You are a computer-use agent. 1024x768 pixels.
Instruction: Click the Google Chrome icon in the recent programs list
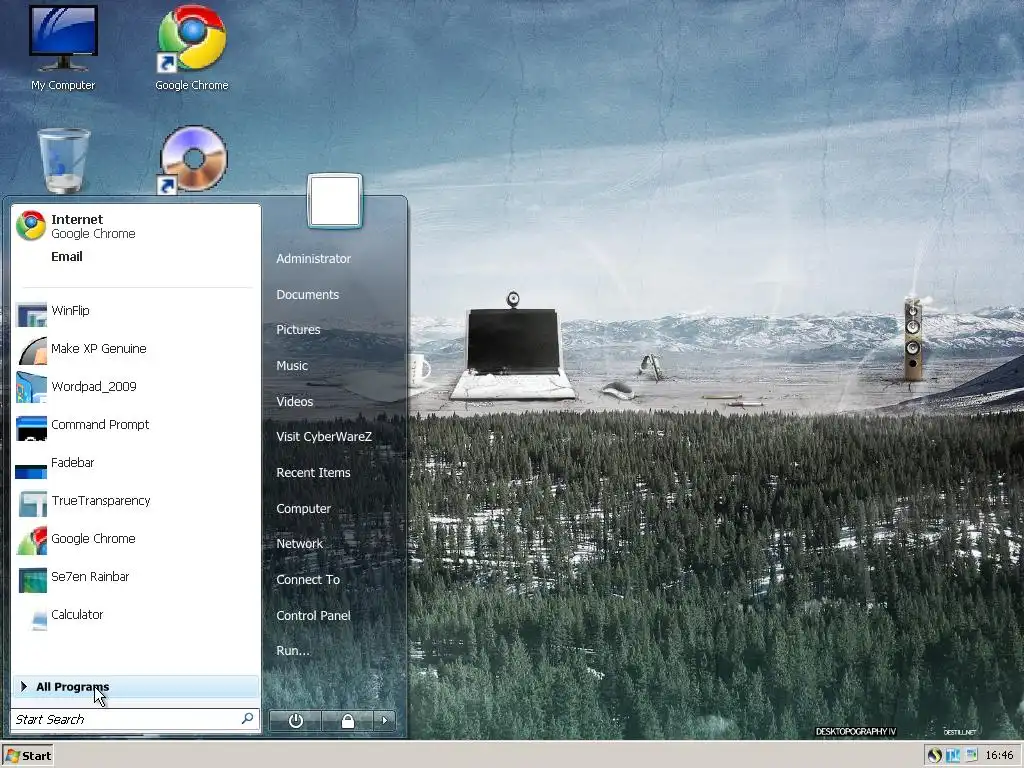point(31,541)
